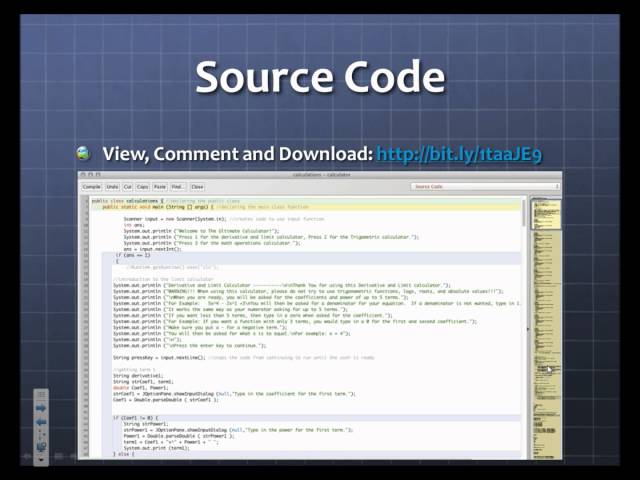Click the Cut button in the editor toolbar

(x=128, y=187)
